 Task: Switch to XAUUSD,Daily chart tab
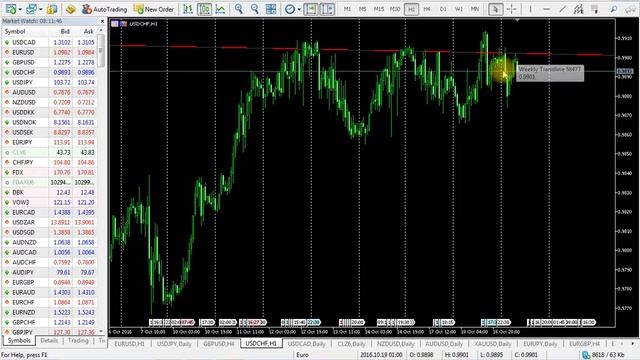493,344
